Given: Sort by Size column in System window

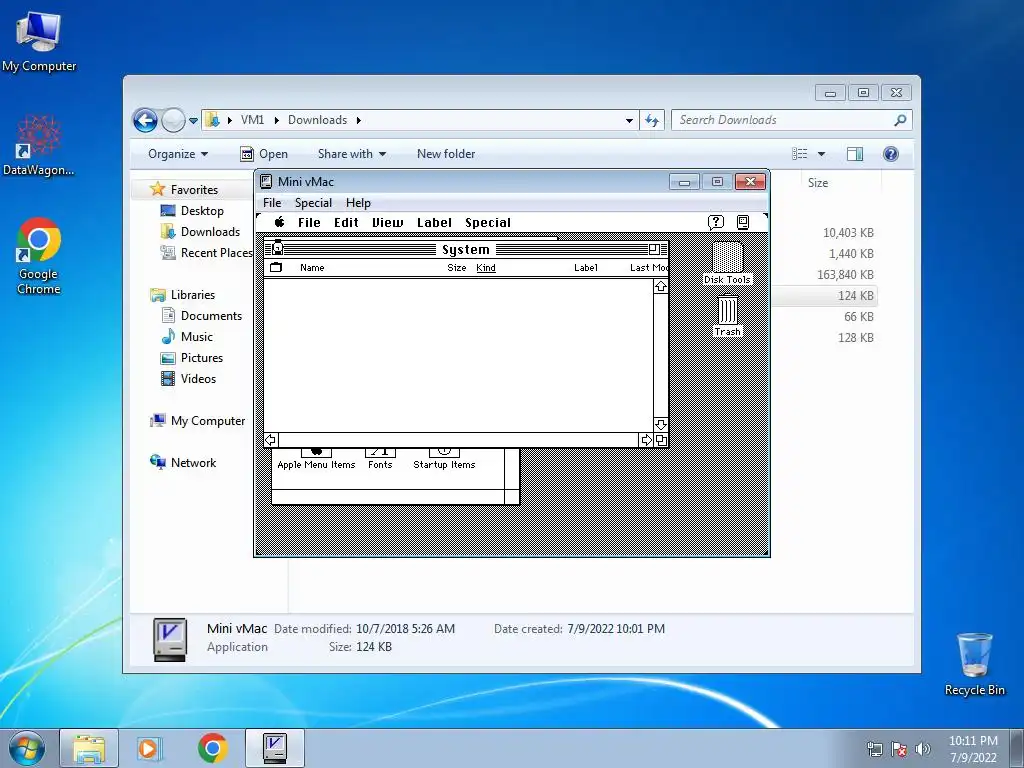Looking at the screenshot, I should (456, 268).
